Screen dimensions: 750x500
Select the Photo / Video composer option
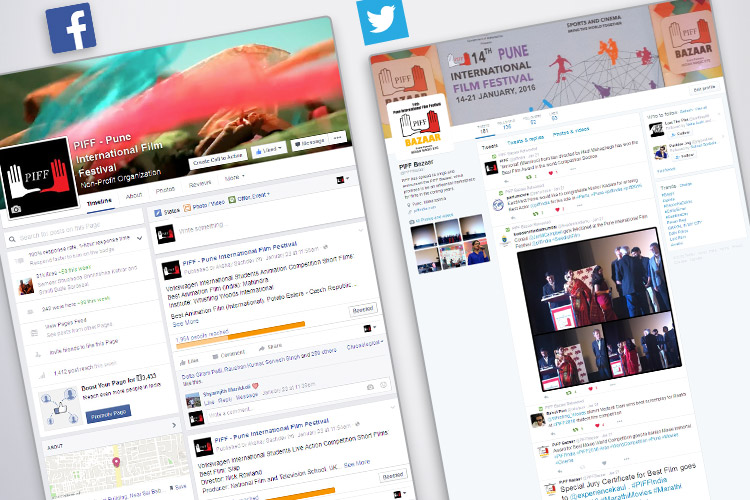pos(204,206)
